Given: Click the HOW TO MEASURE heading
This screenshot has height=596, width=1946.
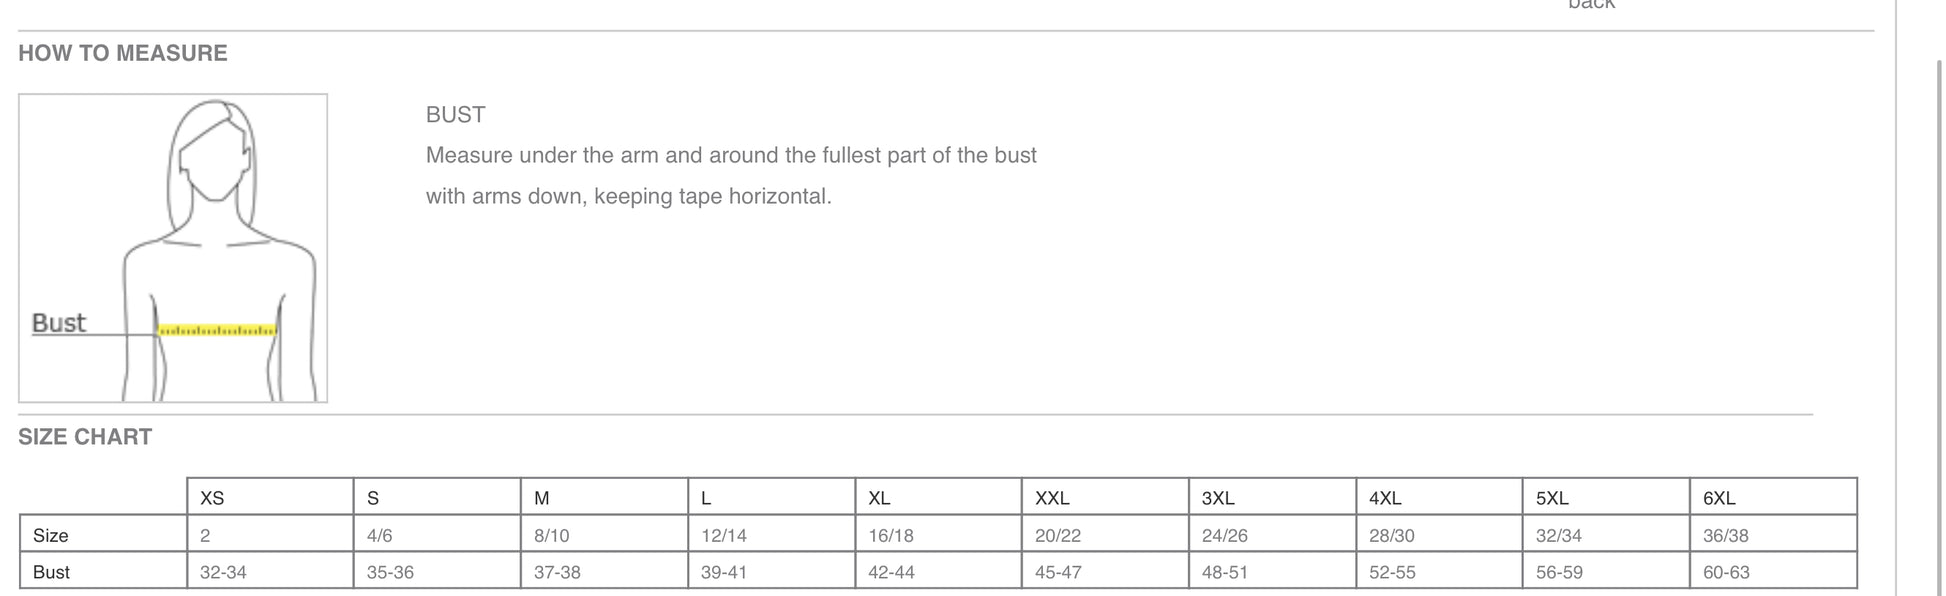Looking at the screenshot, I should [x=123, y=53].
